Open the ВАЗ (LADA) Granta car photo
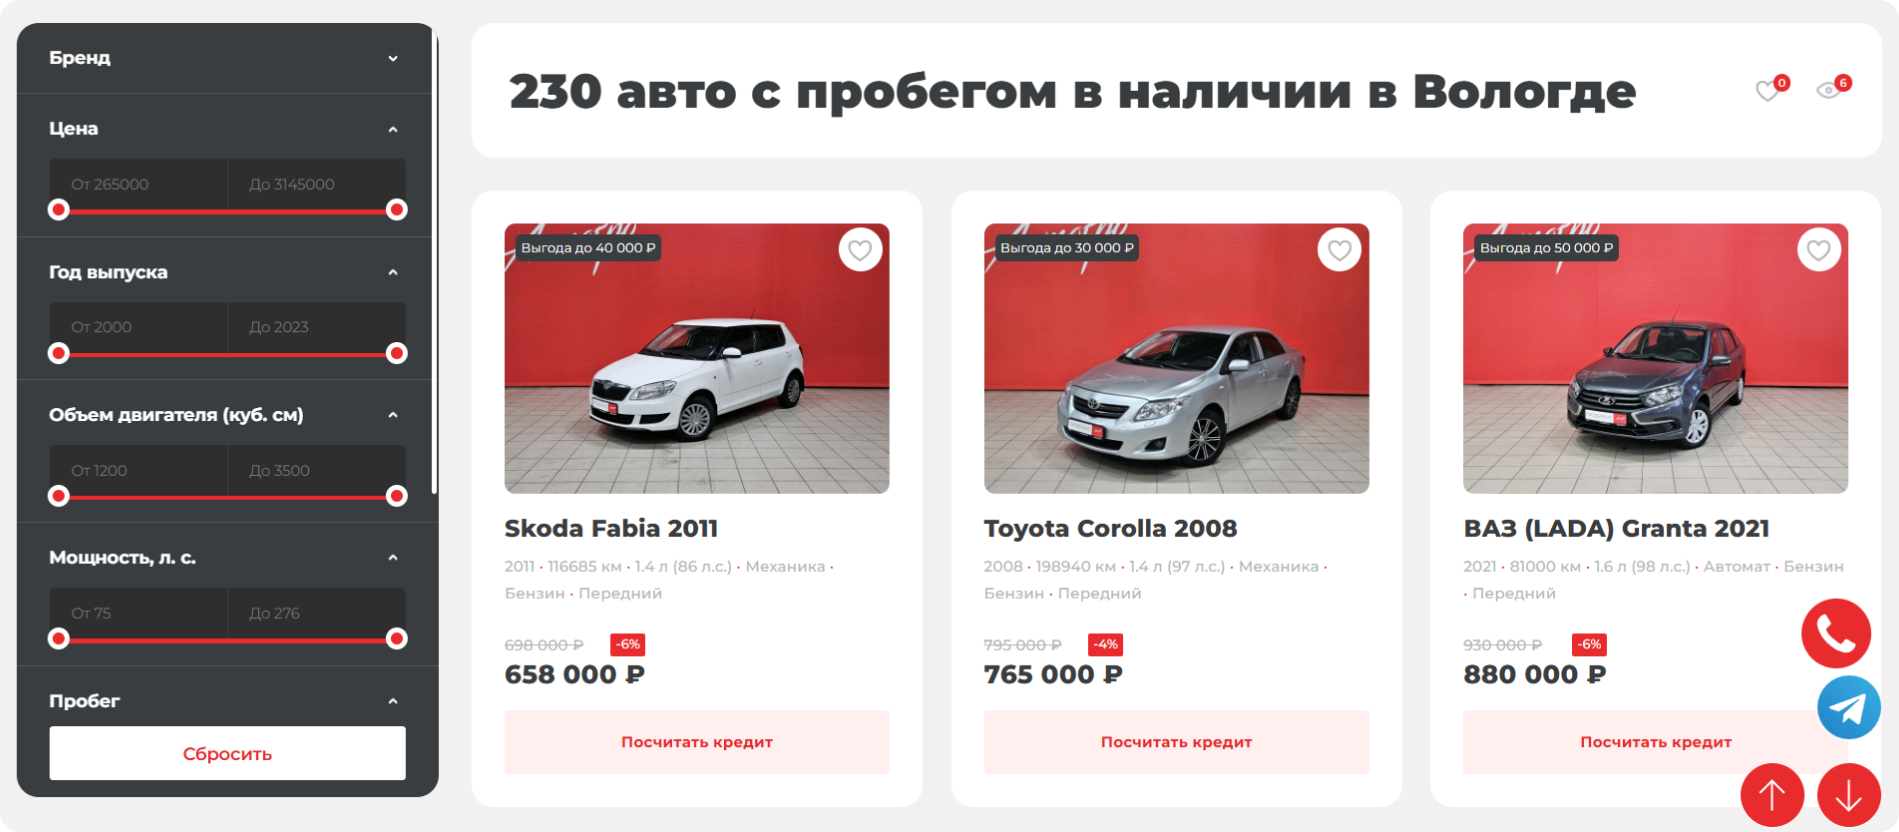The width and height of the screenshot is (1899, 832). click(x=1655, y=358)
